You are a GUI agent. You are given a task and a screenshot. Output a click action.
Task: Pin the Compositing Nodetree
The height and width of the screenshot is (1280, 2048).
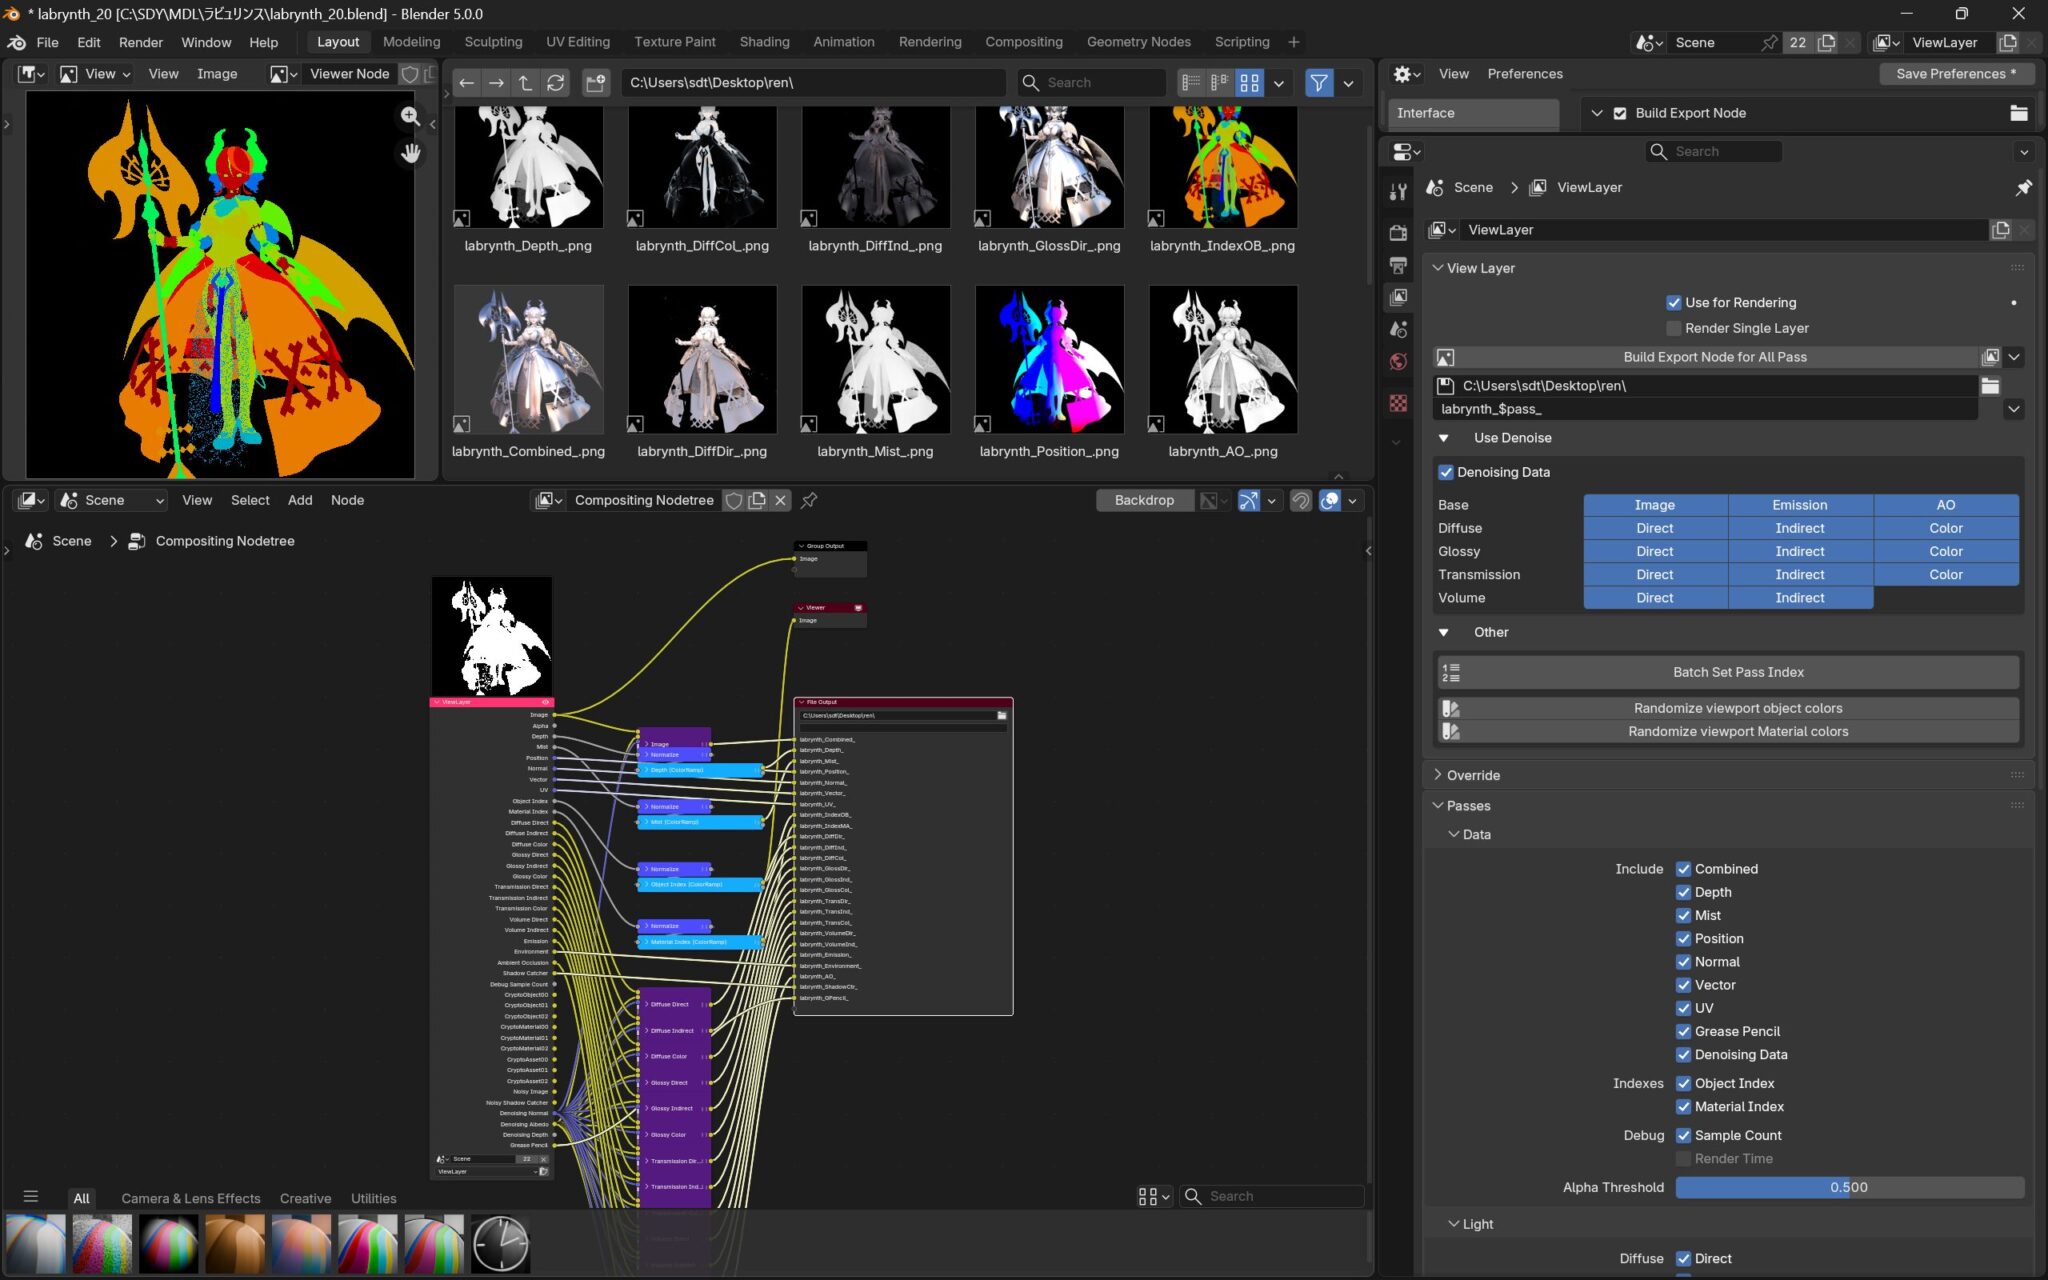809,500
